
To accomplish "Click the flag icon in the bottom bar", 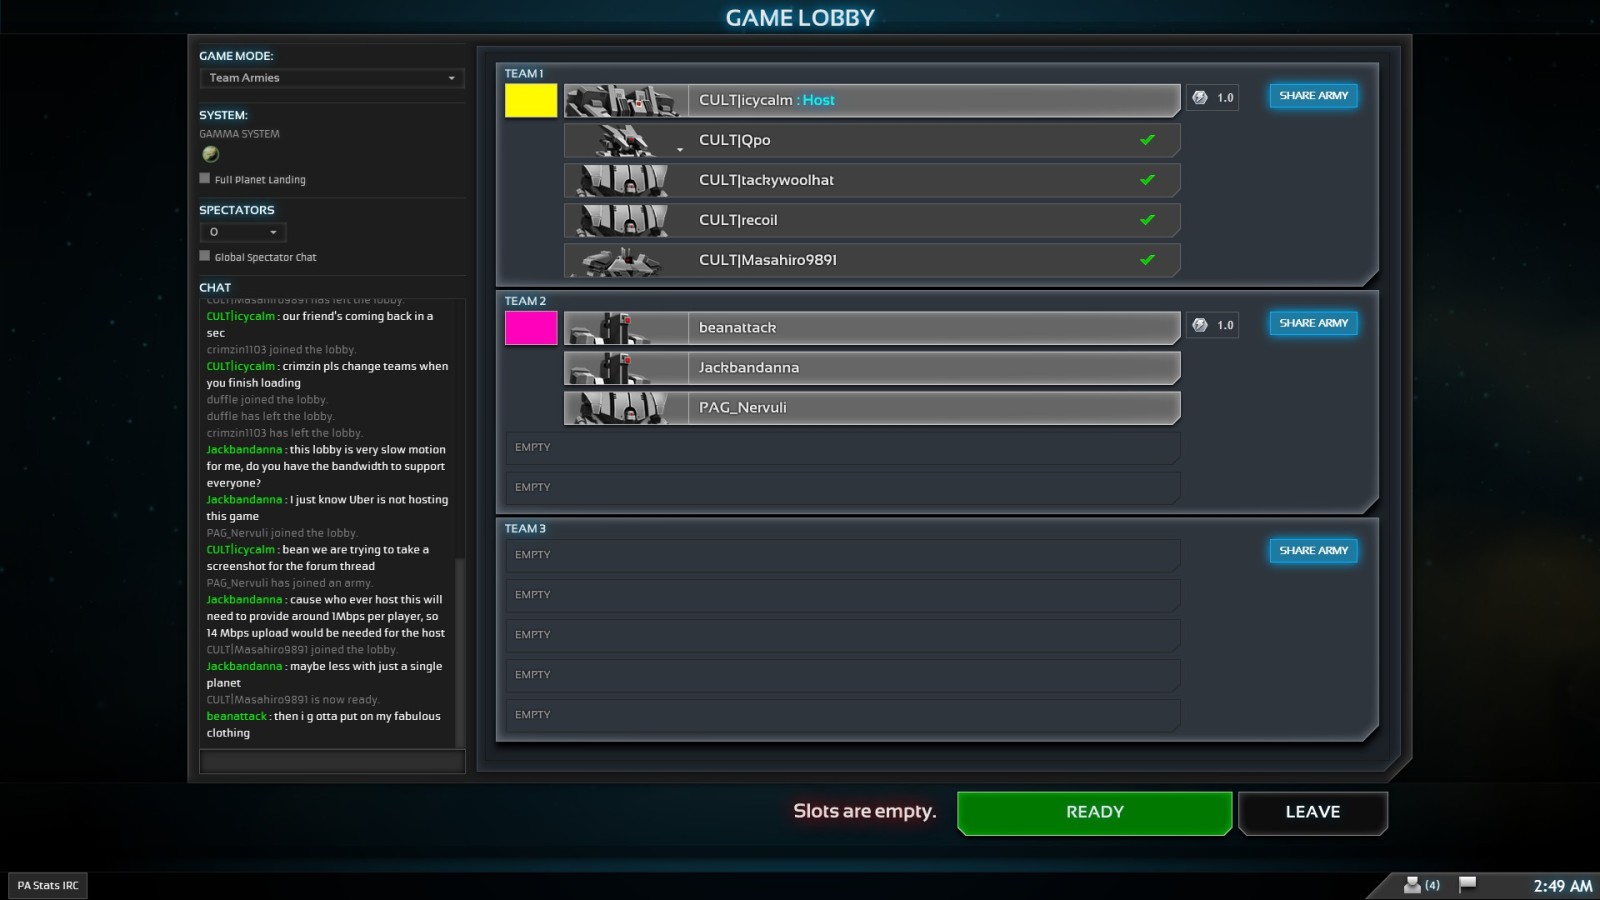I will click(1467, 884).
